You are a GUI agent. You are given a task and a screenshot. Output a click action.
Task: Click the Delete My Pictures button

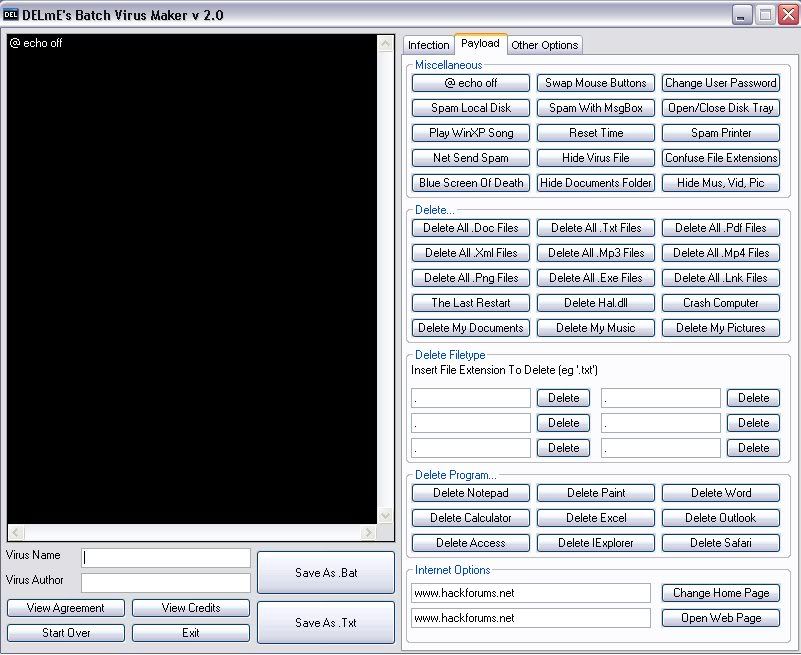click(721, 329)
